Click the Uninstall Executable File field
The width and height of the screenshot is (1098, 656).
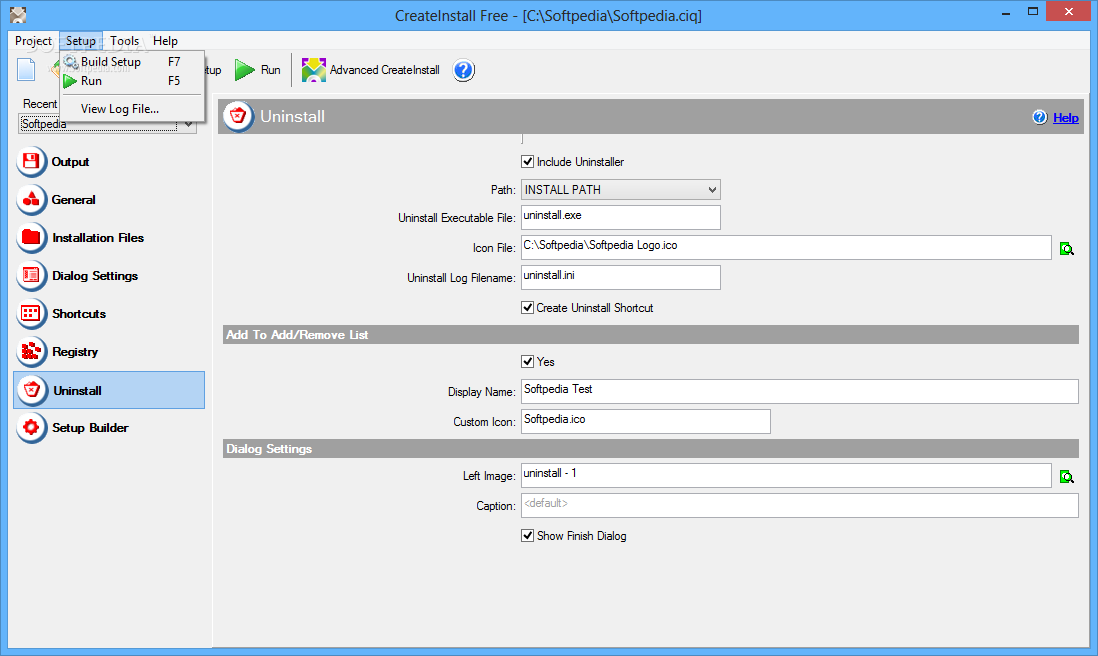point(620,217)
